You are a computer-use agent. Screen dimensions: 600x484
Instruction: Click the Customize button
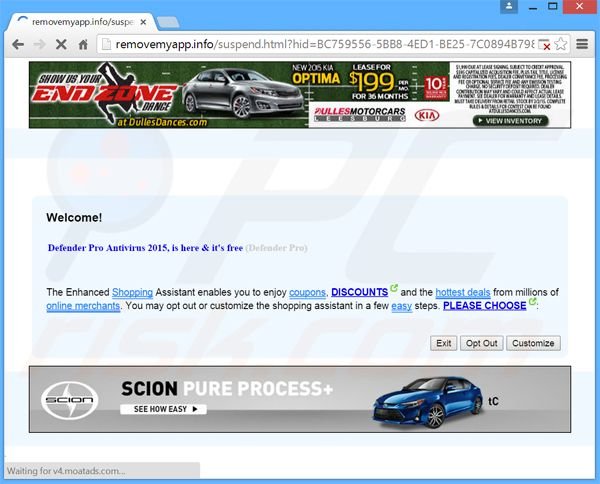click(533, 343)
